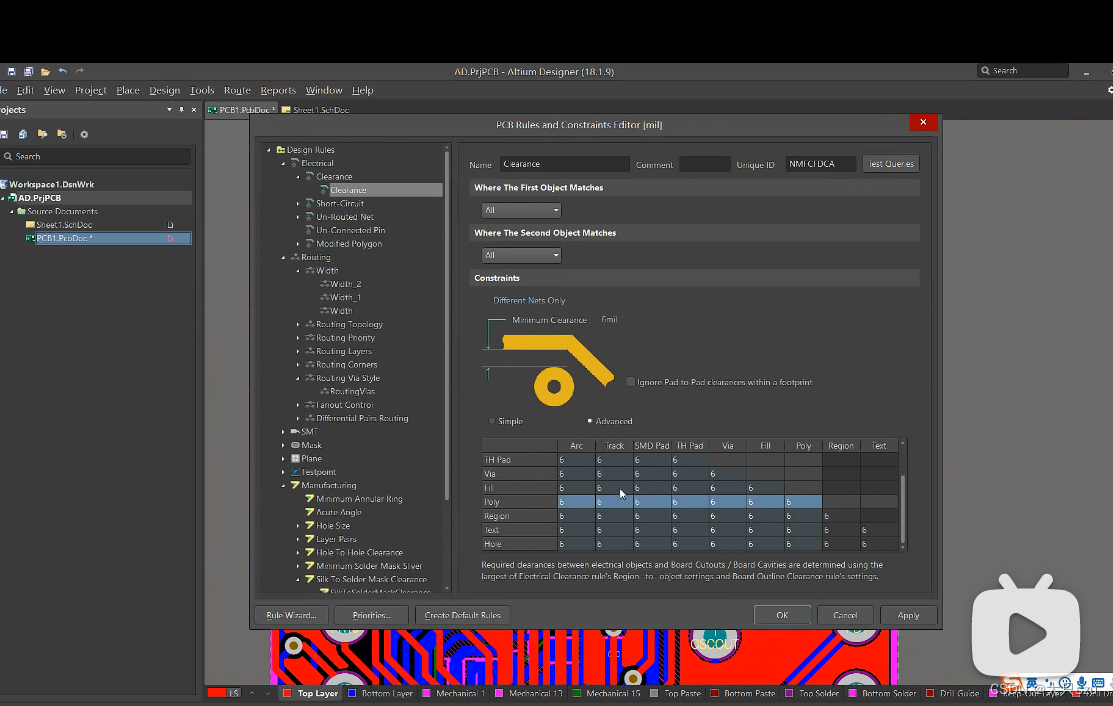Click the Redo arrow icon
The image size is (1113, 706).
click(x=80, y=71)
